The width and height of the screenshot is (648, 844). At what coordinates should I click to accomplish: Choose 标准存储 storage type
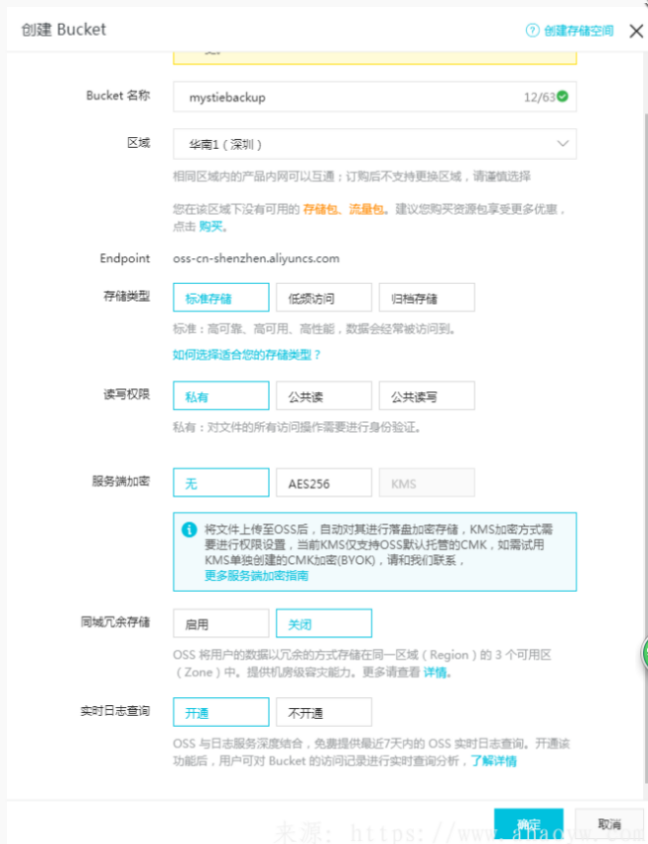pyautogui.click(x=221, y=298)
